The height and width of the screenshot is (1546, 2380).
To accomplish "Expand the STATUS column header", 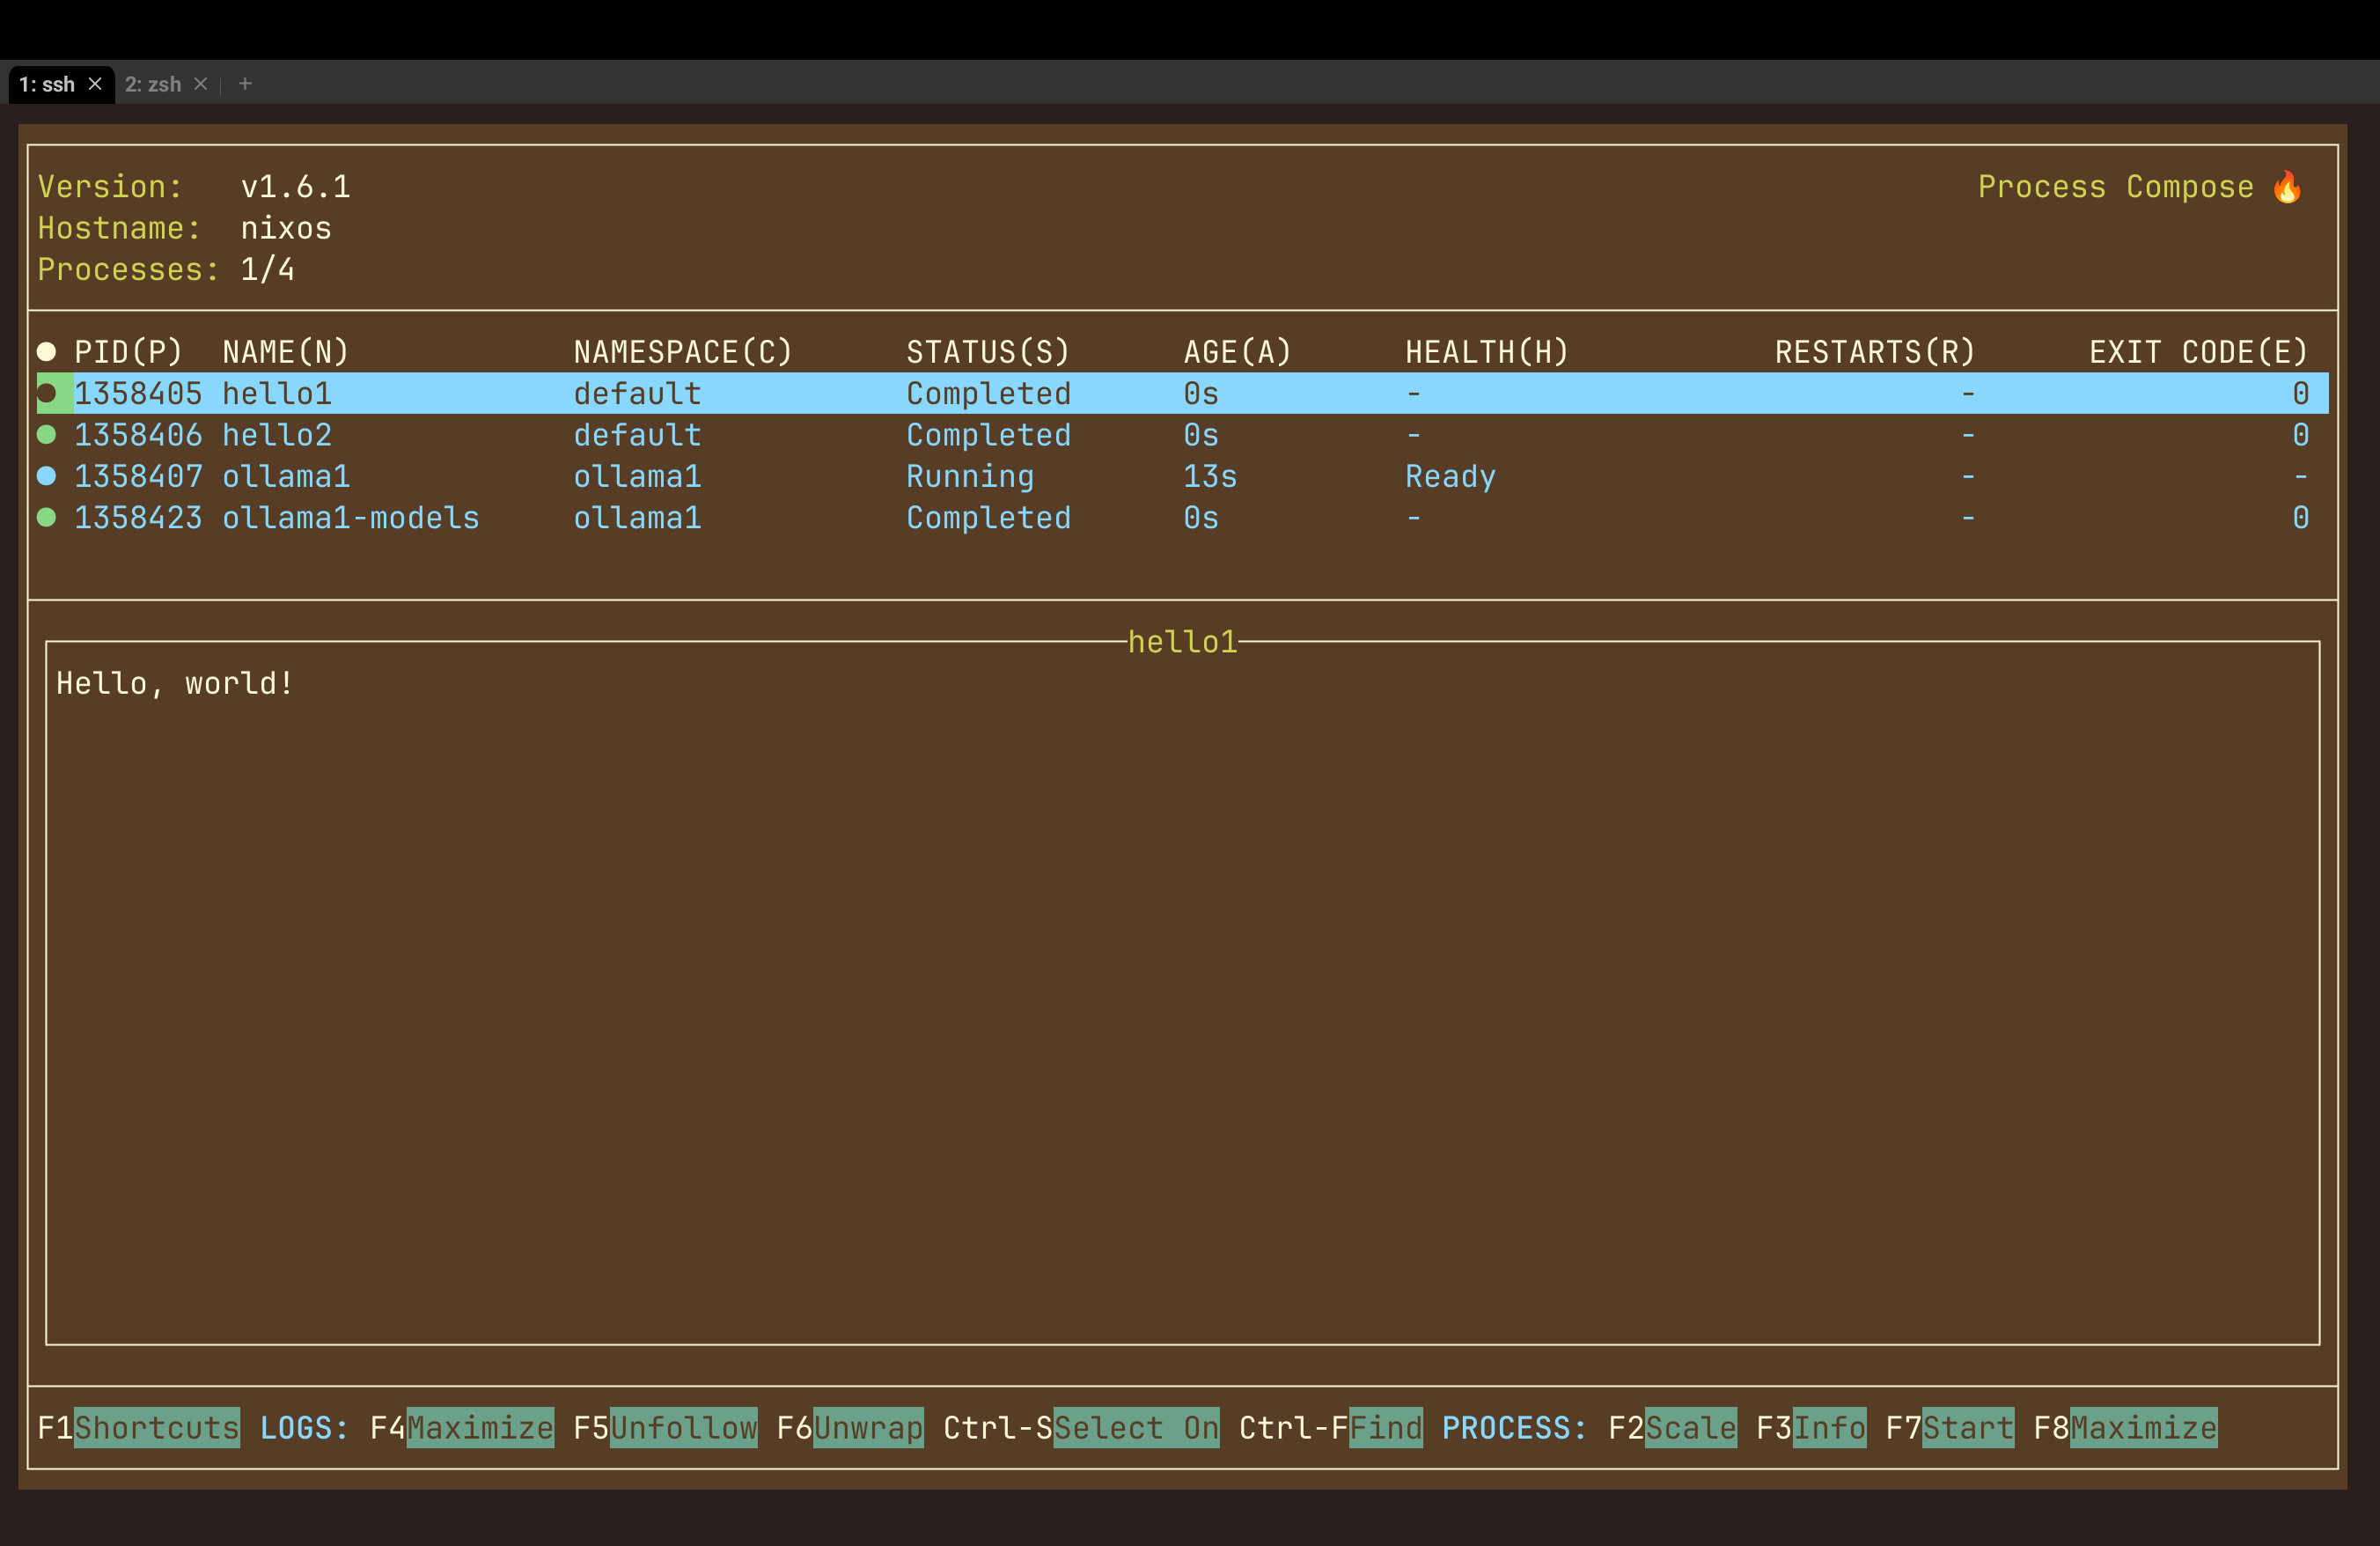I will pyautogui.click(x=985, y=352).
